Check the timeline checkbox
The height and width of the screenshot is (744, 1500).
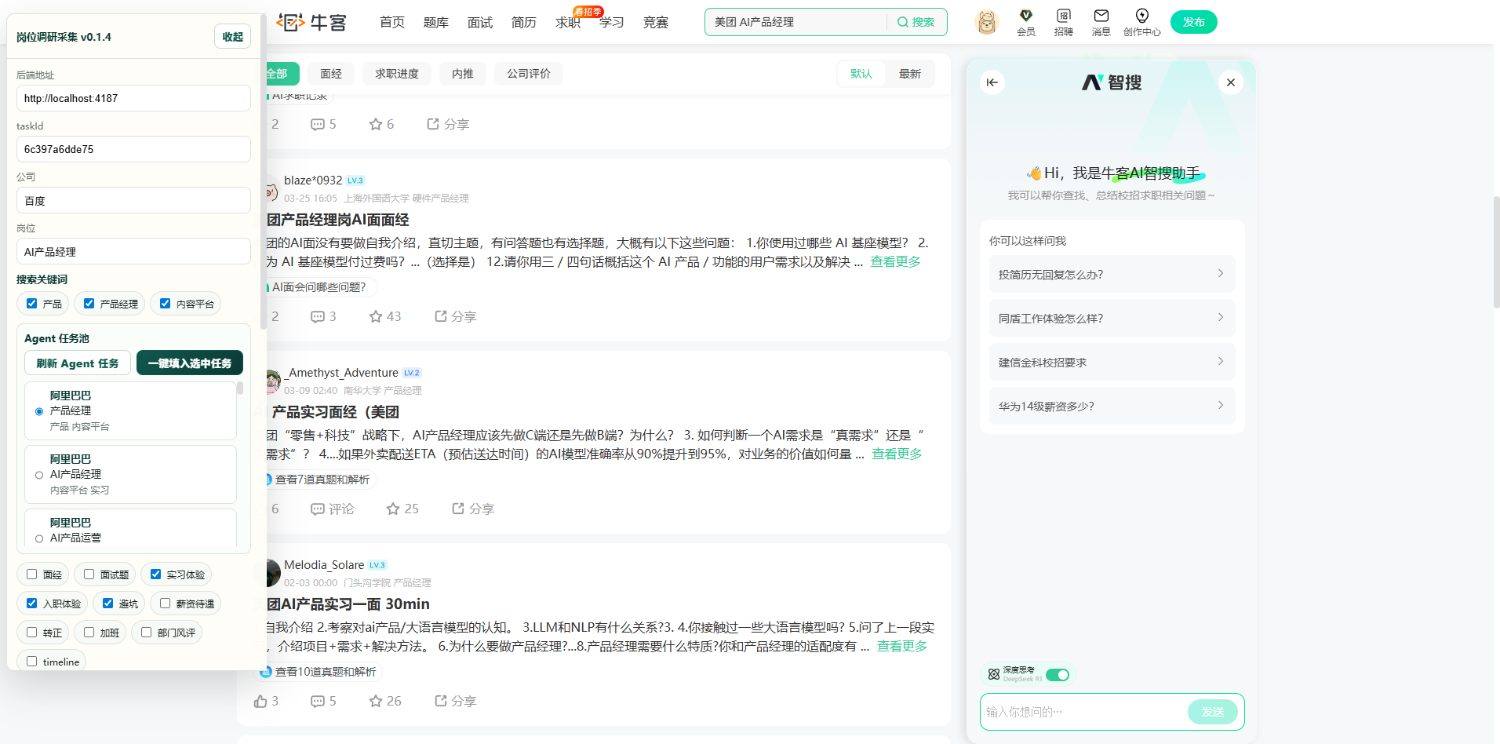(32, 661)
